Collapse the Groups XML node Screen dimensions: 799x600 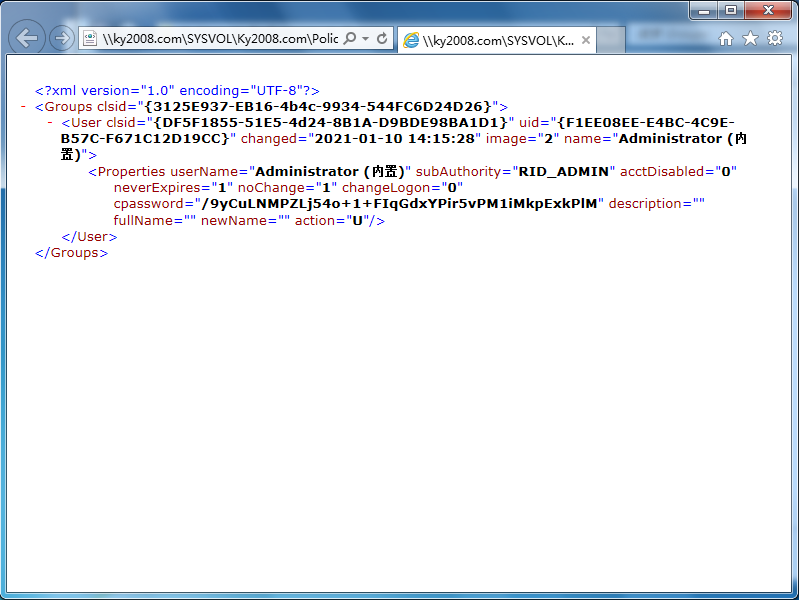pyautogui.click(x=23, y=107)
